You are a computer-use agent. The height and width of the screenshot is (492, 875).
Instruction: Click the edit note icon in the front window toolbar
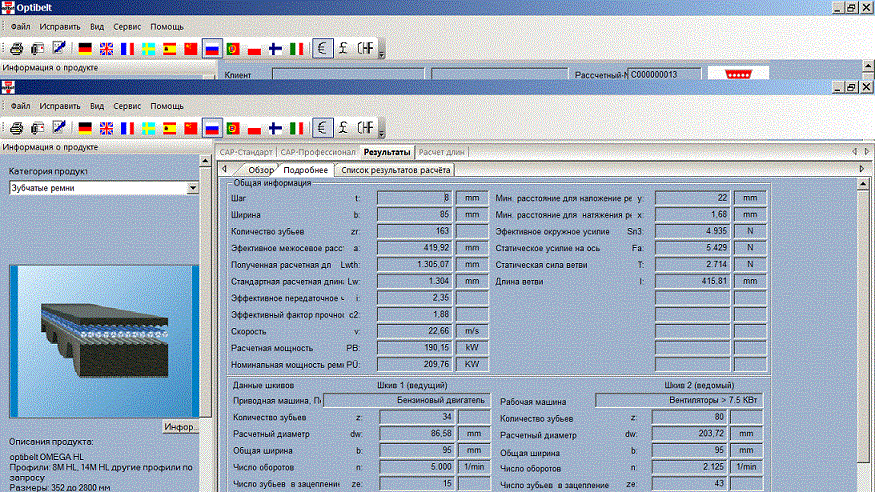(x=59, y=128)
